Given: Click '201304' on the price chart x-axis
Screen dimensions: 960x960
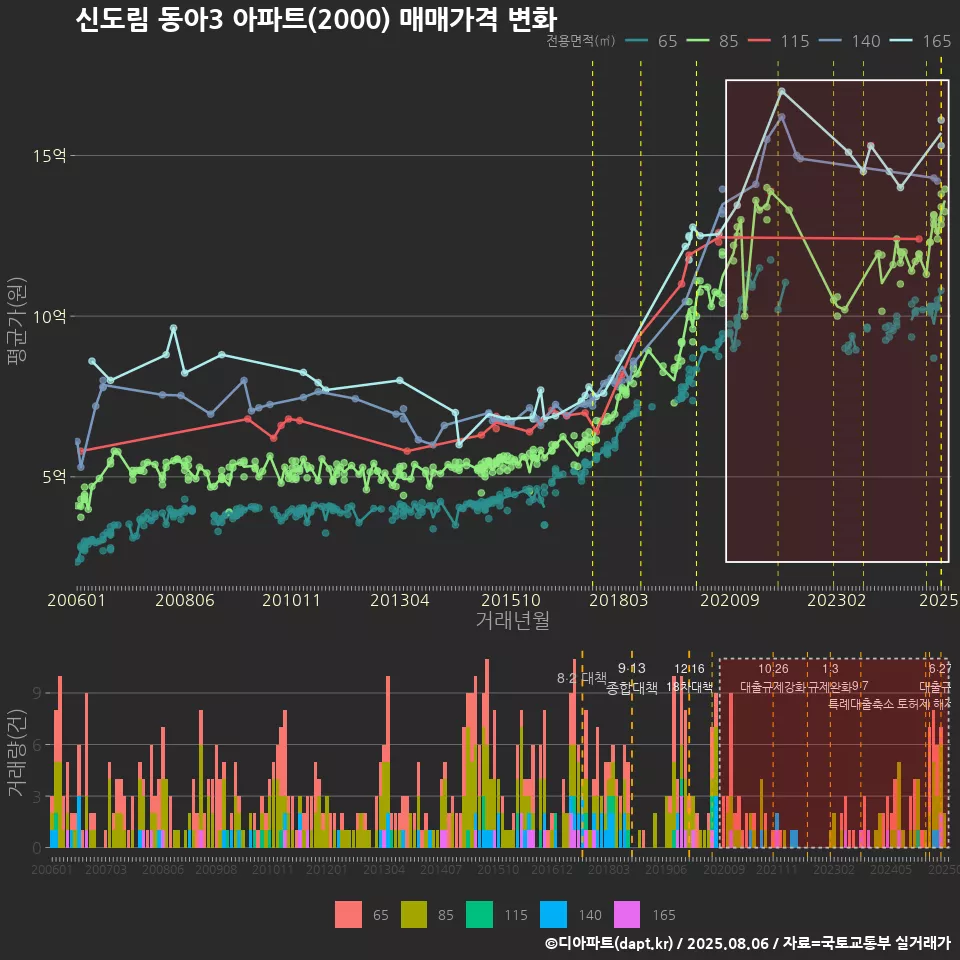Looking at the screenshot, I should tap(400, 600).
